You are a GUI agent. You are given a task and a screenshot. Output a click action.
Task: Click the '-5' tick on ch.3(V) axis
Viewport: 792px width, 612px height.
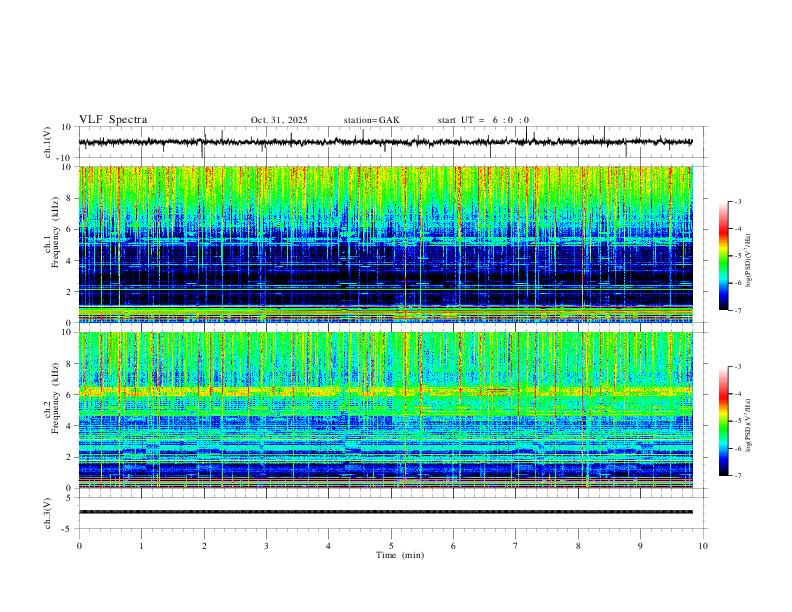pyautogui.click(x=68, y=529)
